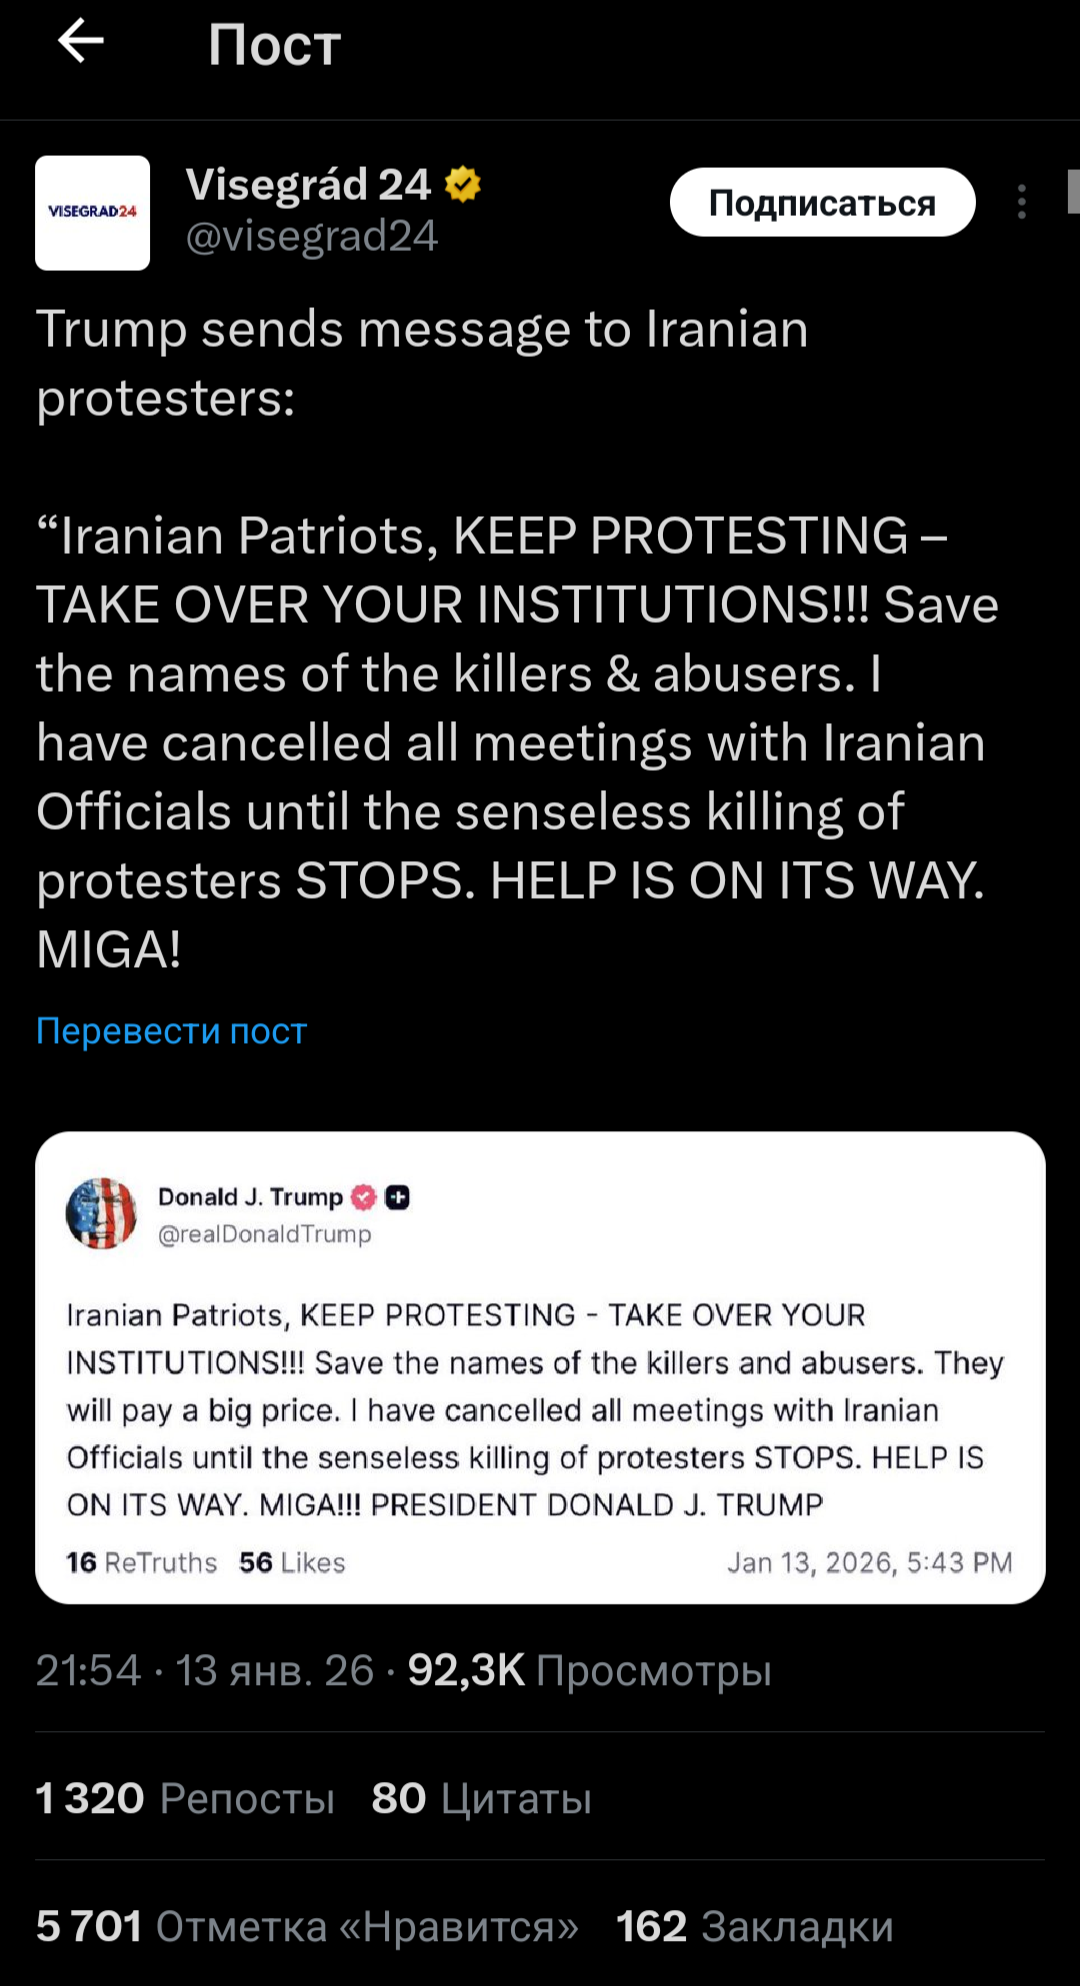Tap Перевести пост translate link
This screenshot has width=1080, height=1986.
click(171, 1030)
